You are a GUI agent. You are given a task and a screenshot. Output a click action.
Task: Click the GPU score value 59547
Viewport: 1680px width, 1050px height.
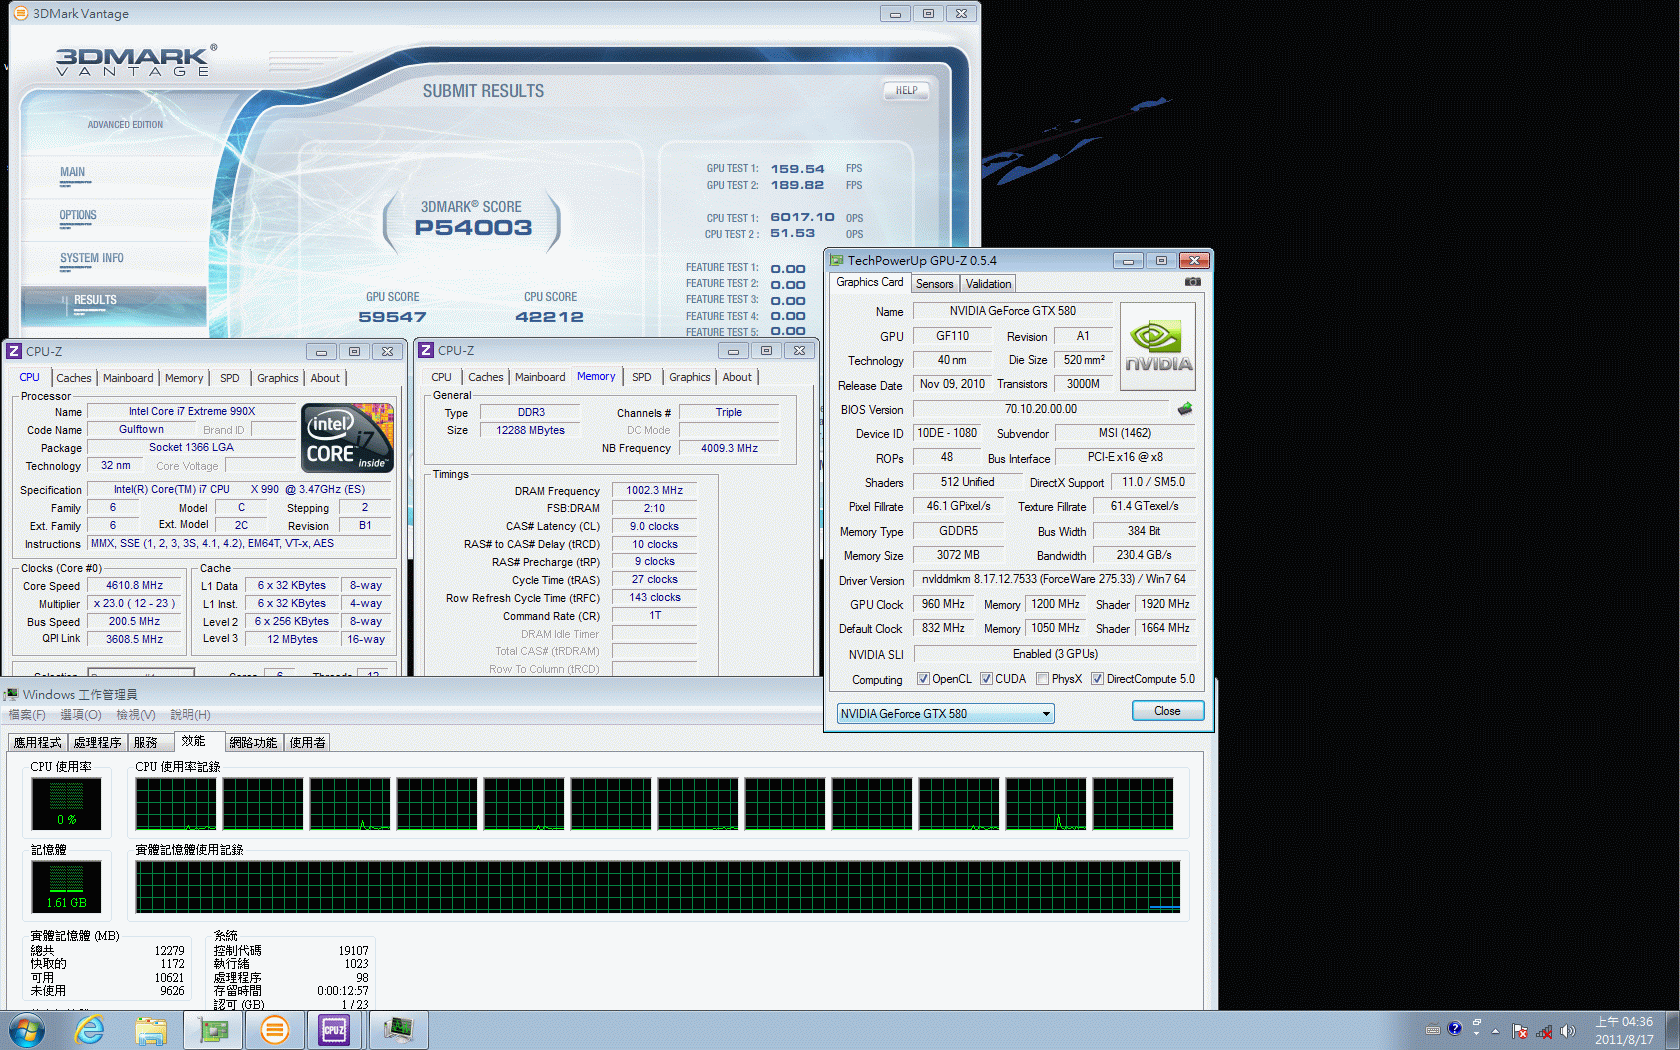(392, 317)
